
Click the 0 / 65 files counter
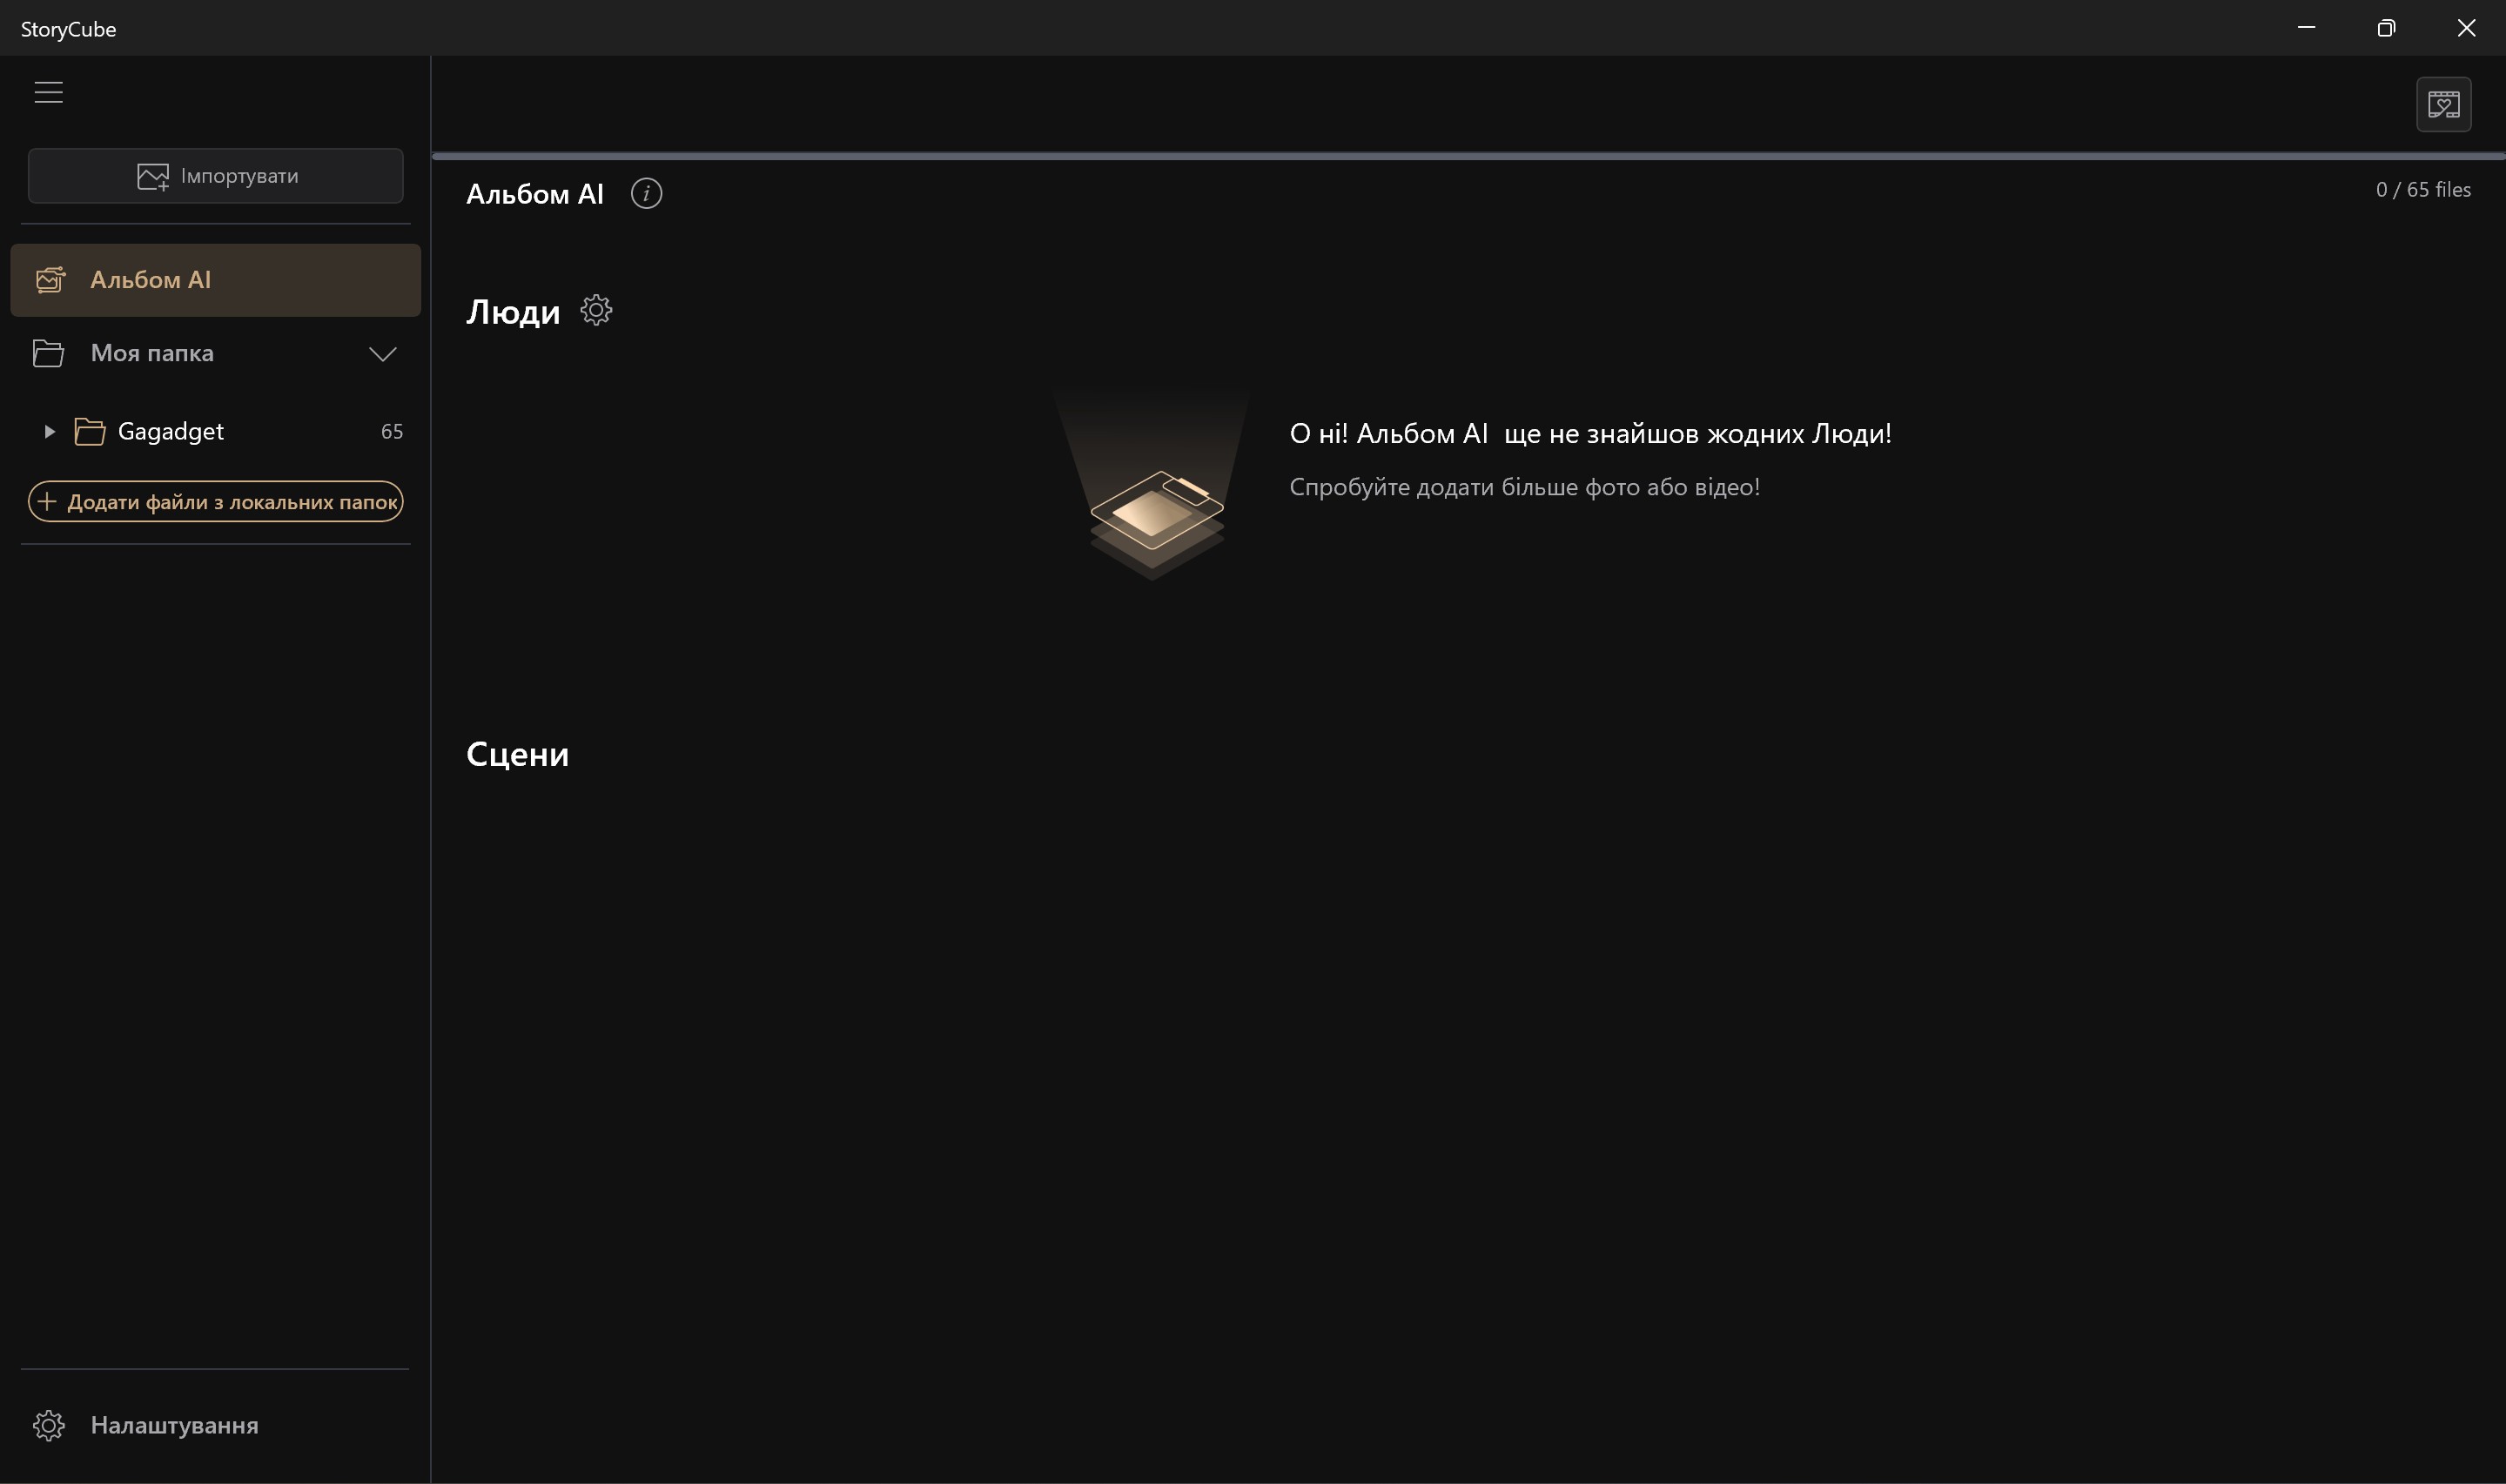(x=2423, y=190)
